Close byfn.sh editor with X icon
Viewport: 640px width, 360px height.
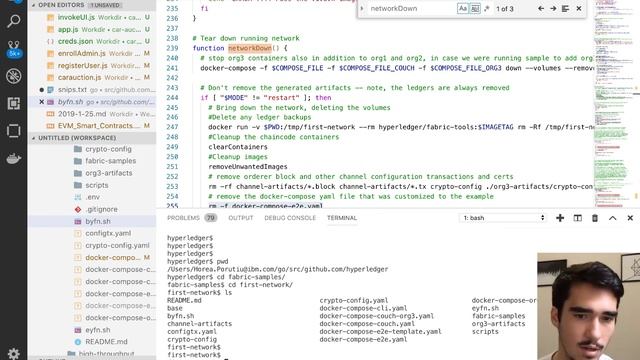pyautogui.click(x=41, y=102)
